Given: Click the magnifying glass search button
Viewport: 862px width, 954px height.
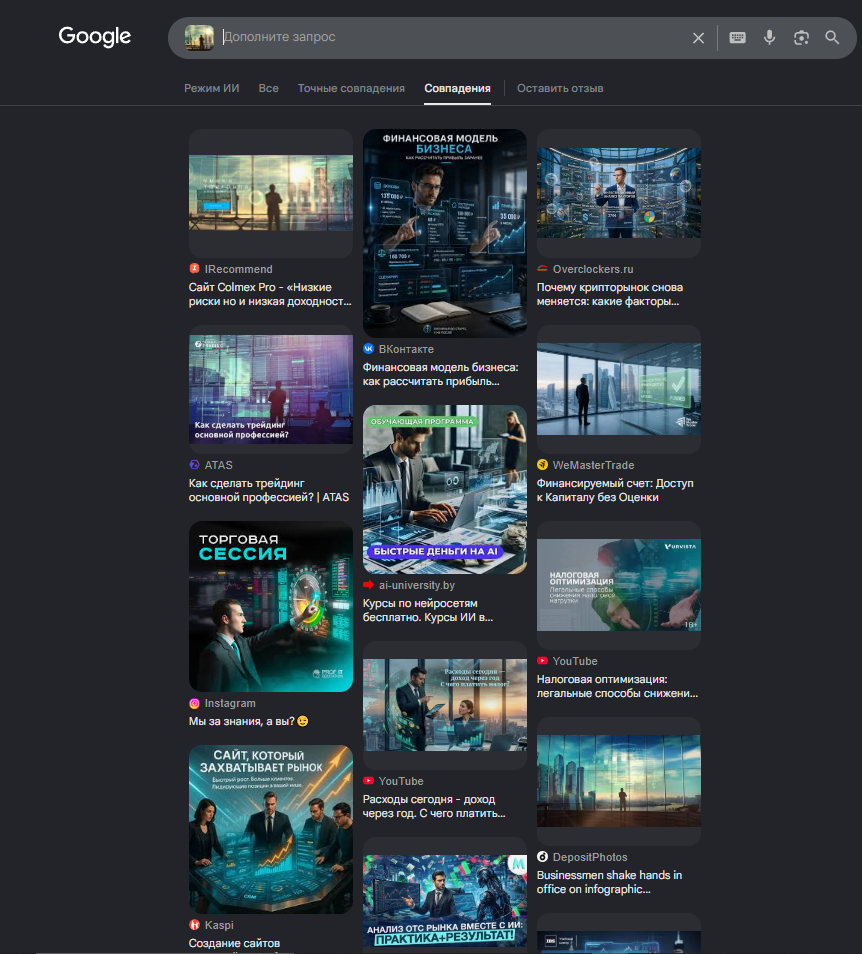Looking at the screenshot, I should [x=832, y=38].
